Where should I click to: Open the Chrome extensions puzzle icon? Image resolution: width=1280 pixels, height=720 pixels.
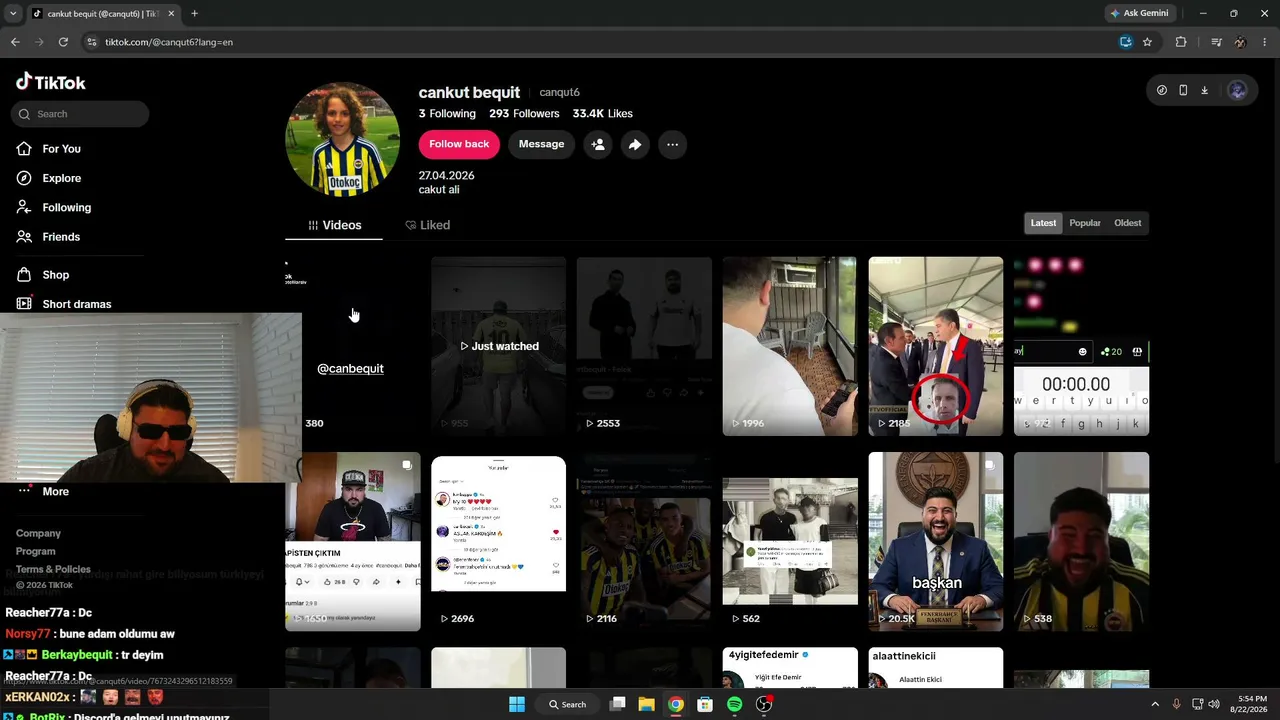coord(1181,42)
